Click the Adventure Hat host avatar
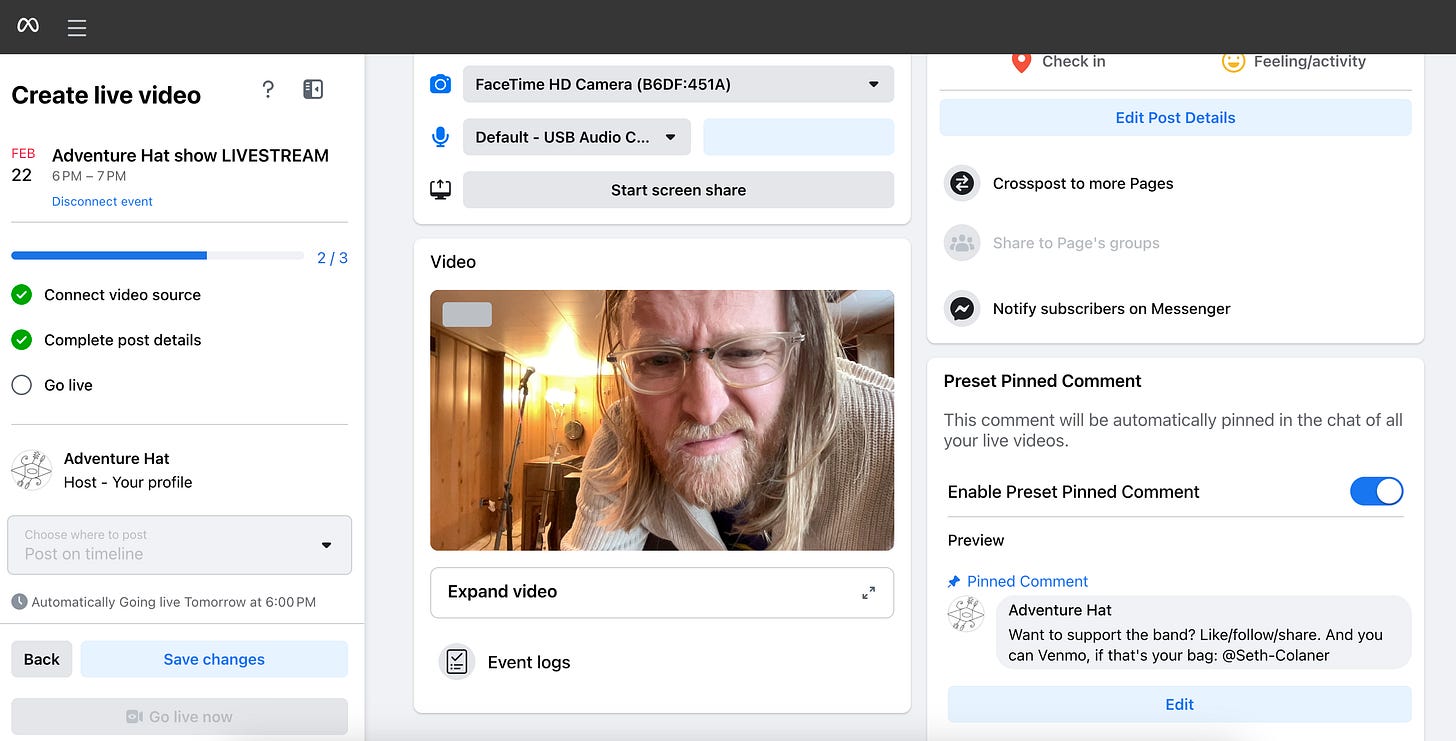Image resolution: width=1456 pixels, height=741 pixels. coord(31,470)
